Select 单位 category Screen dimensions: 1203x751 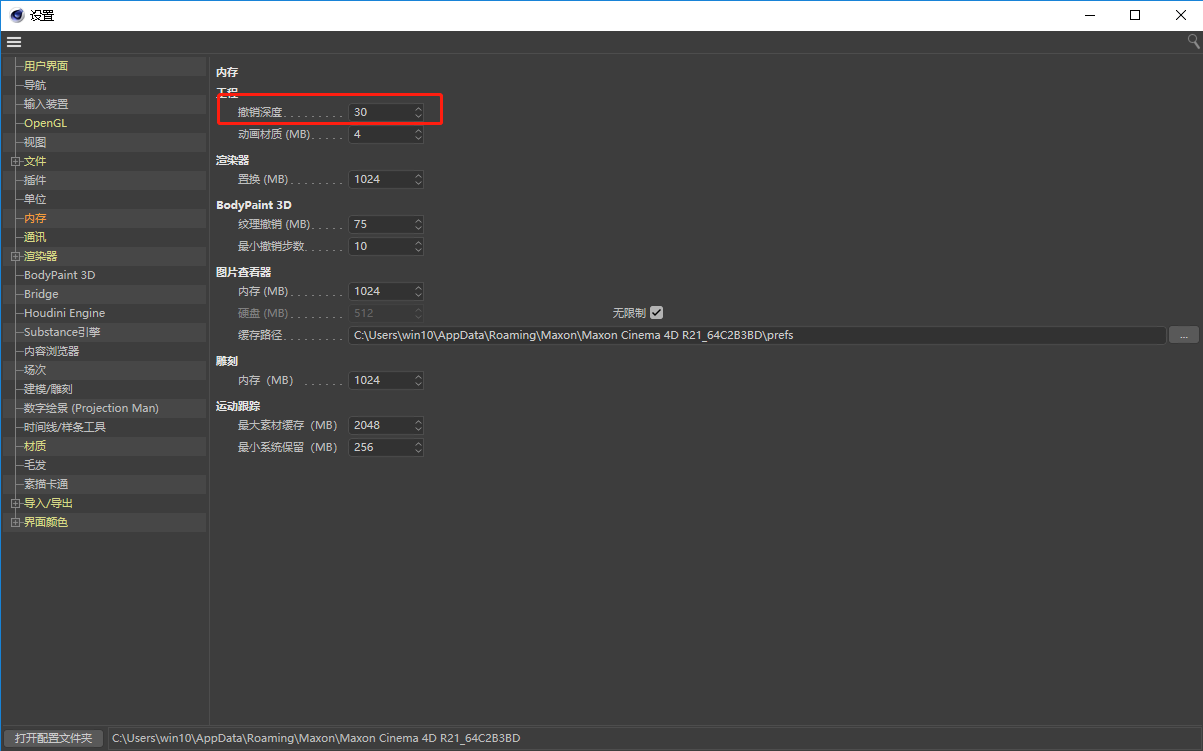pos(35,199)
